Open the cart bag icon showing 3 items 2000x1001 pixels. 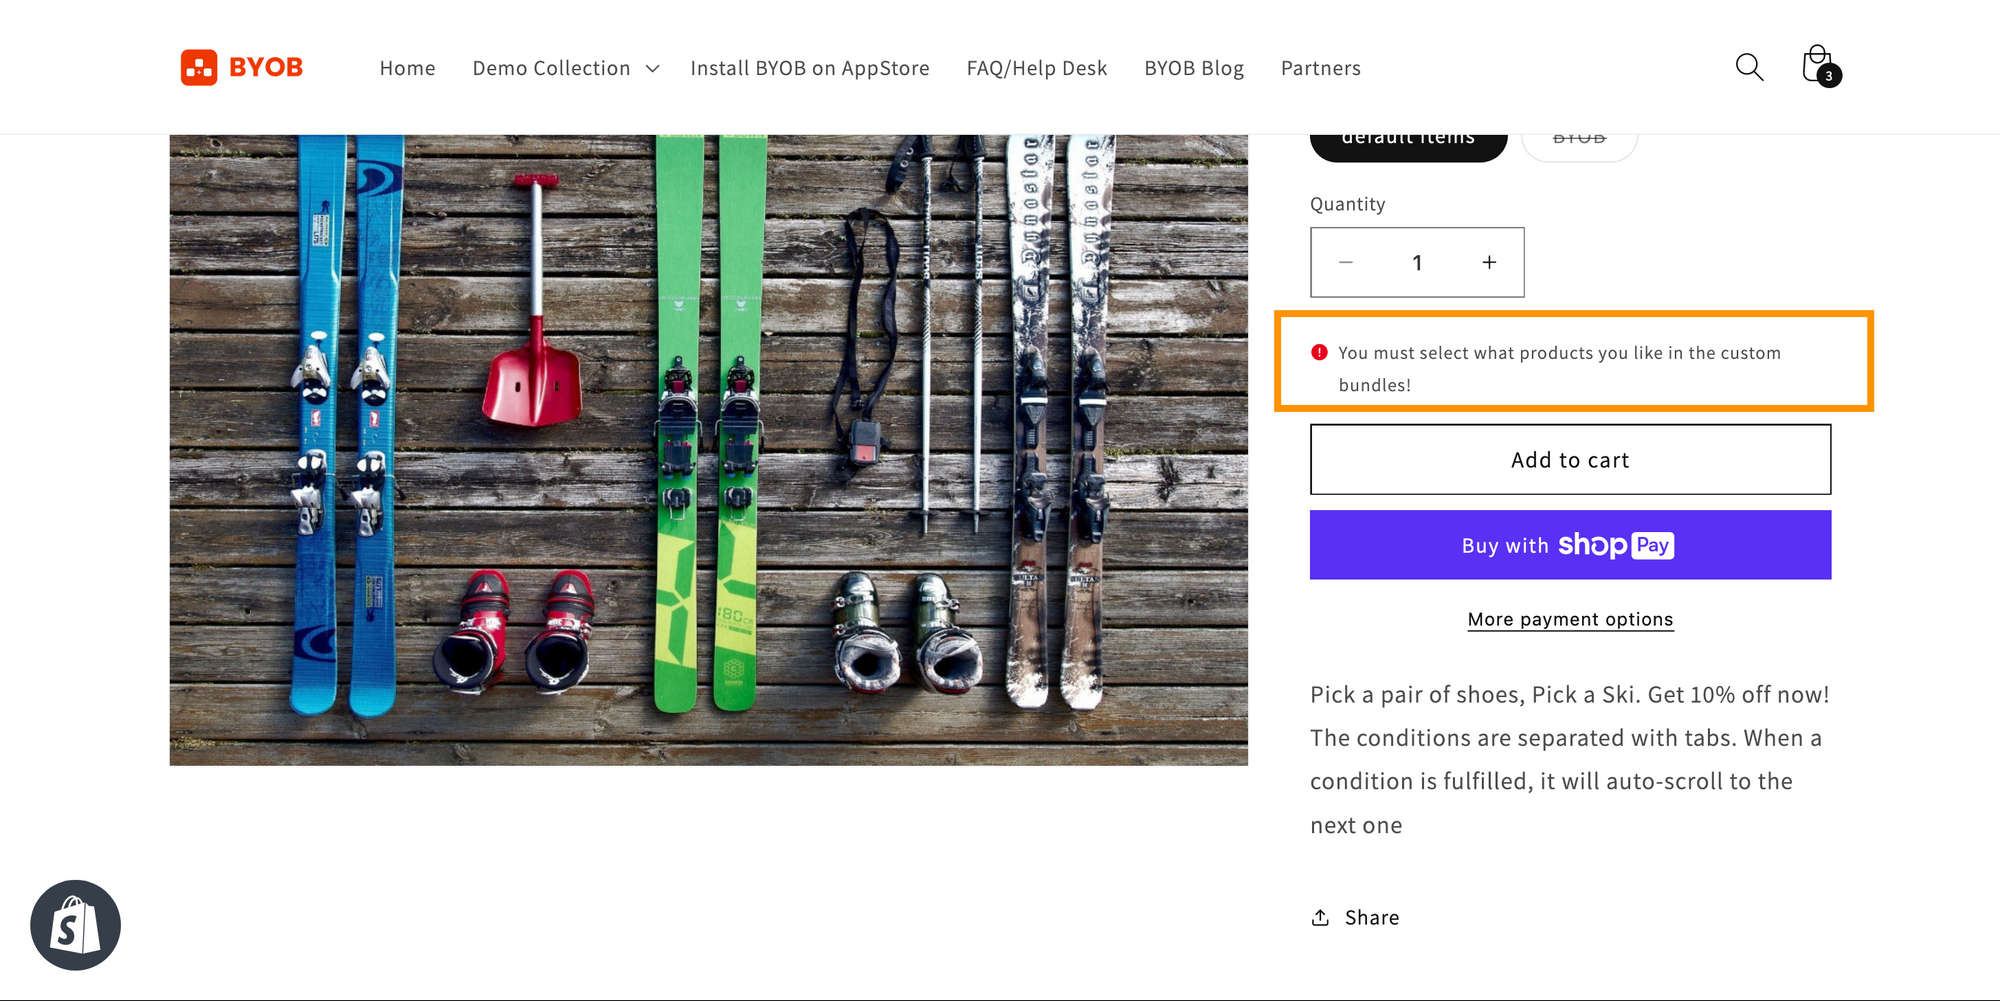tap(1817, 65)
